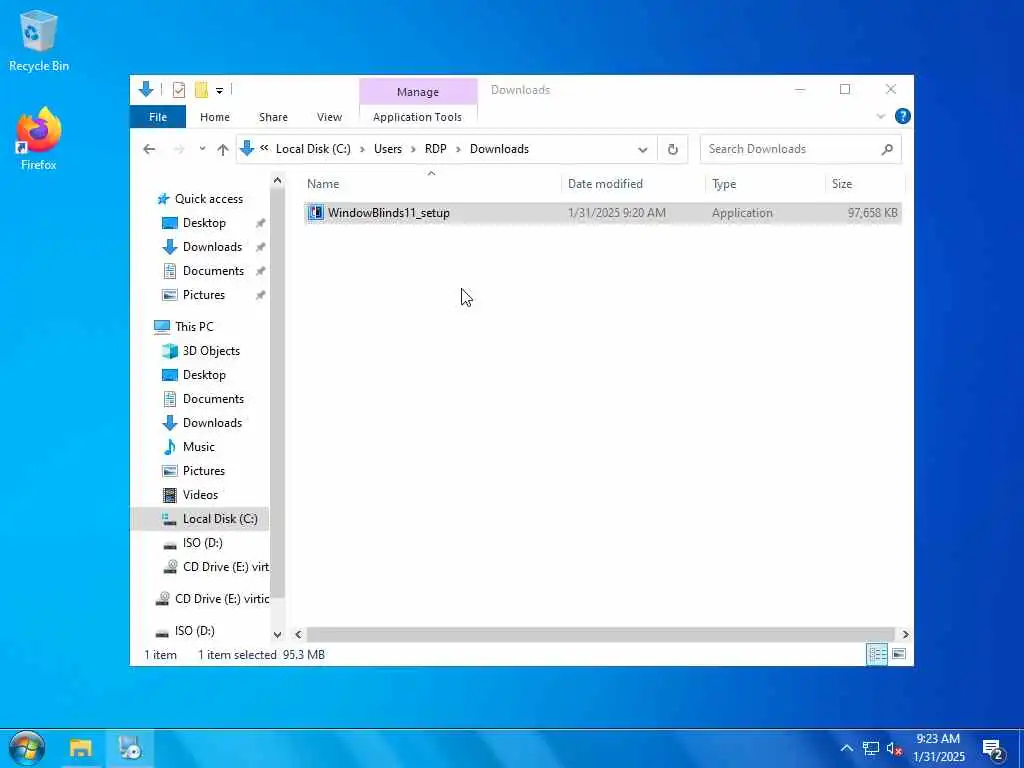1024x768 pixels.
Task: Open the Windows Start button
Action: [27, 748]
